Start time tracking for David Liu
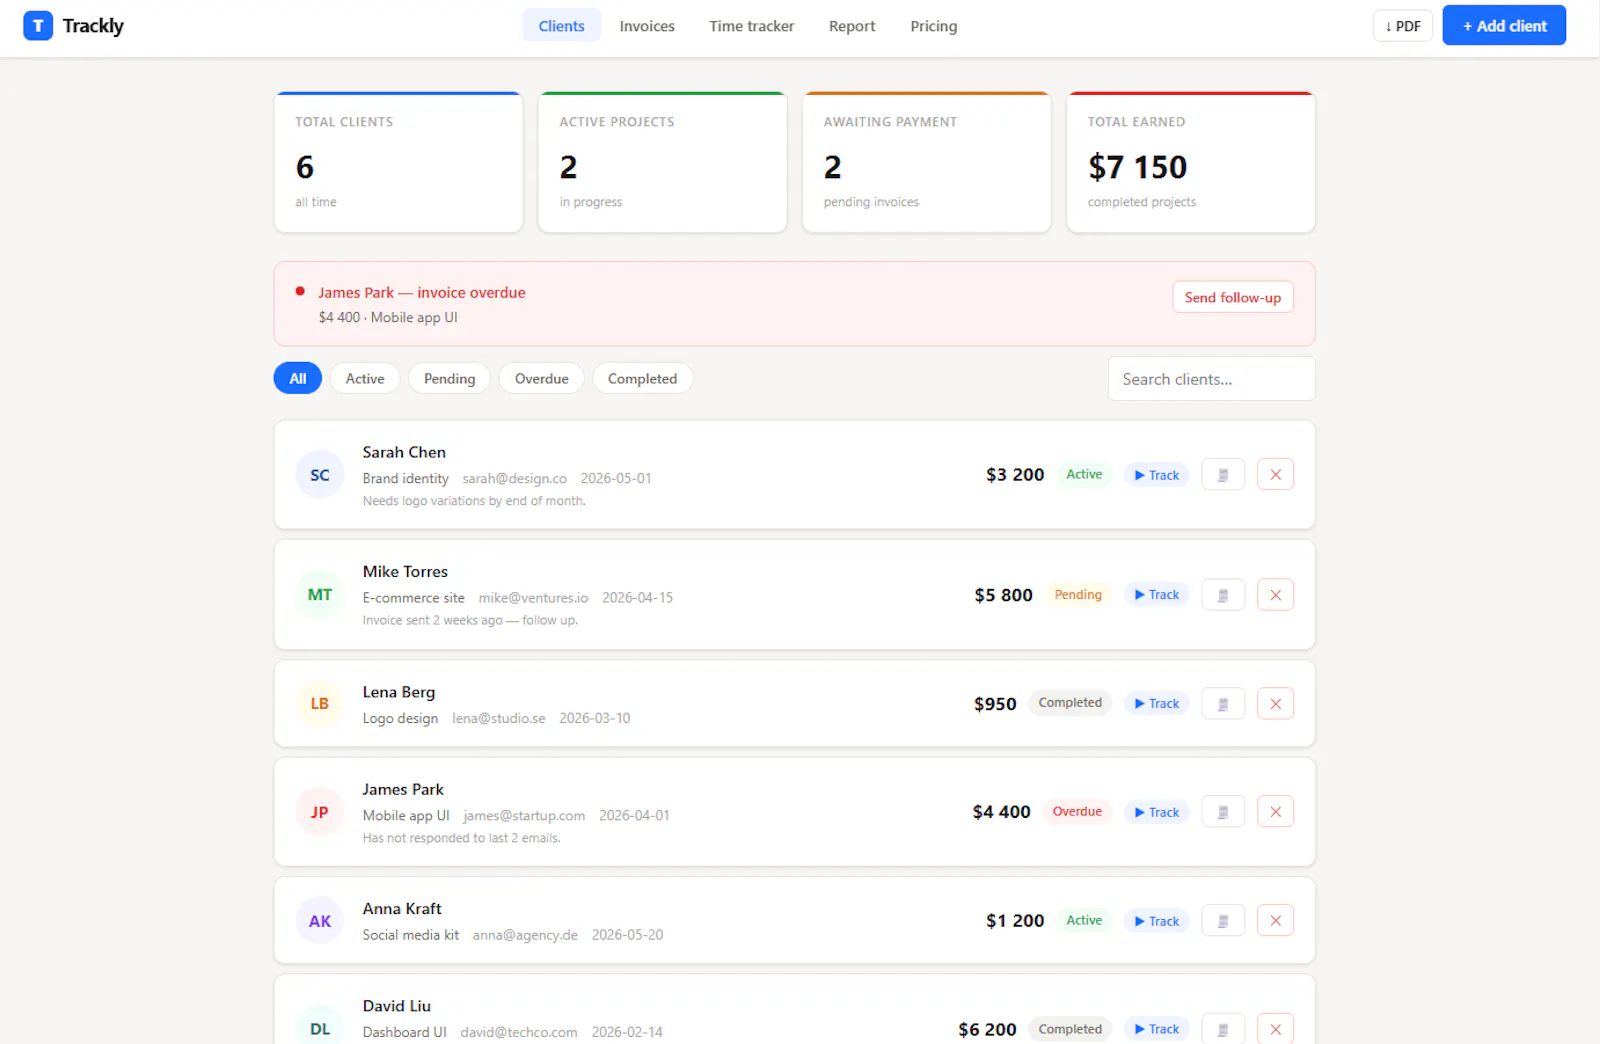1600x1044 pixels. pyautogui.click(x=1156, y=1029)
